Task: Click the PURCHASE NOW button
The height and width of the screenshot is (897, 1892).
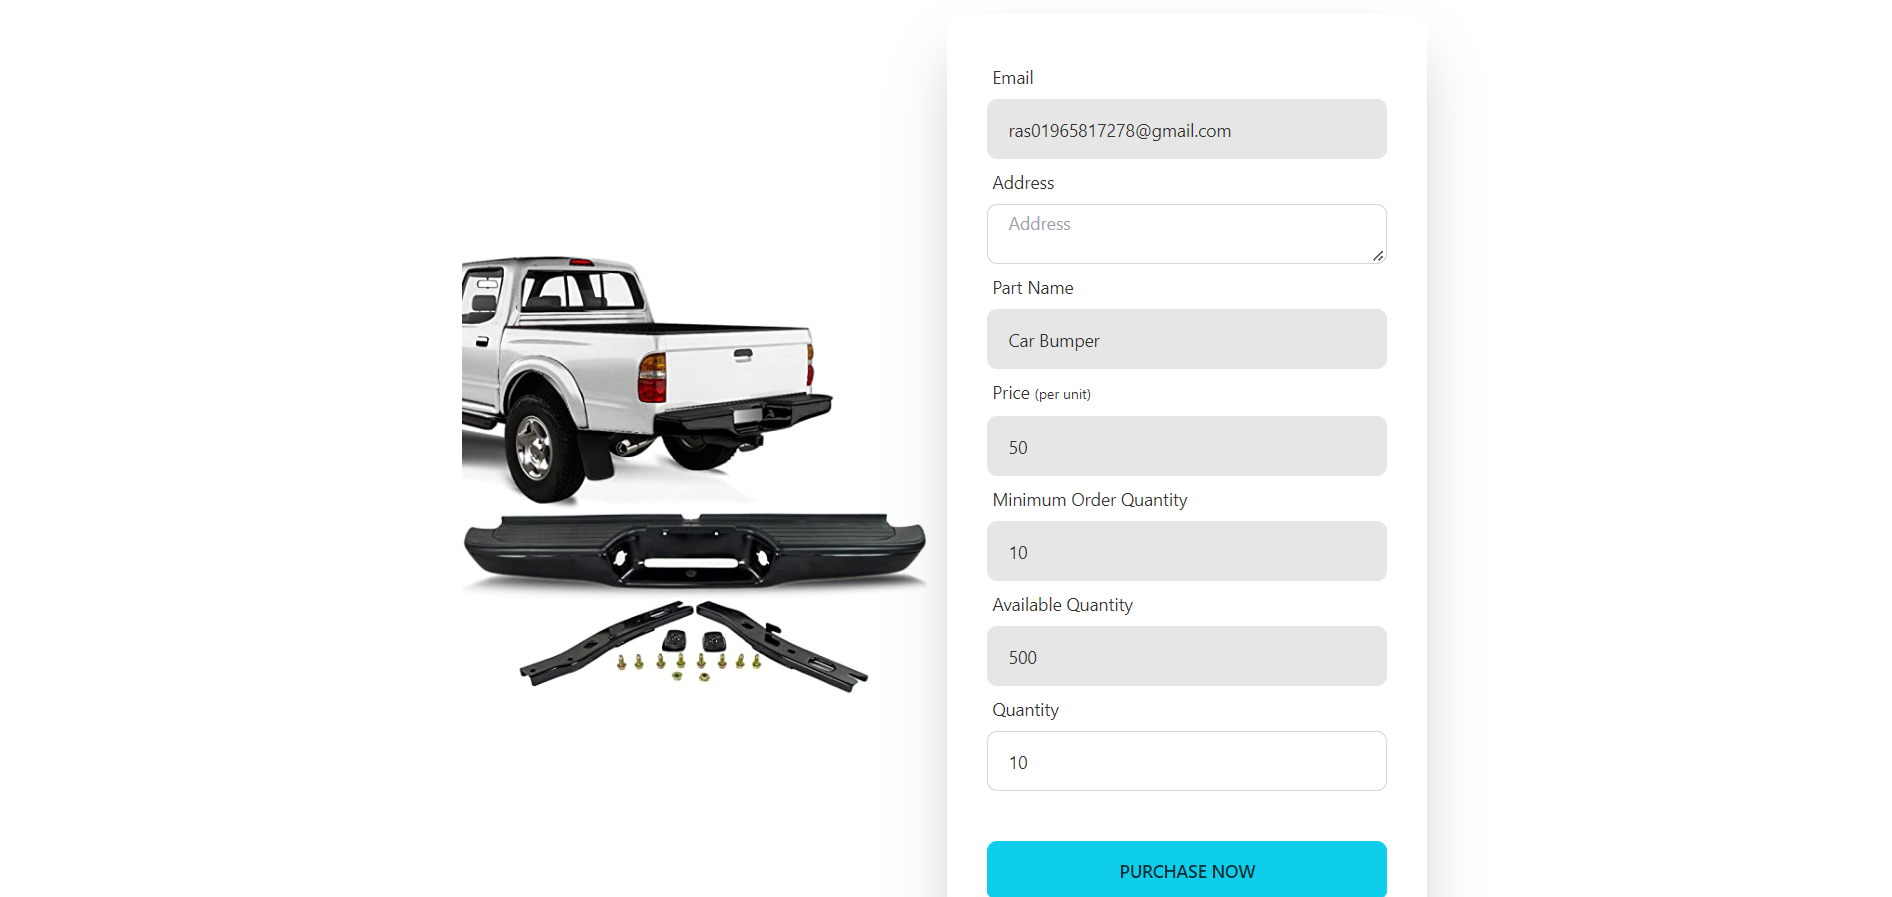Action: pos(1186,870)
